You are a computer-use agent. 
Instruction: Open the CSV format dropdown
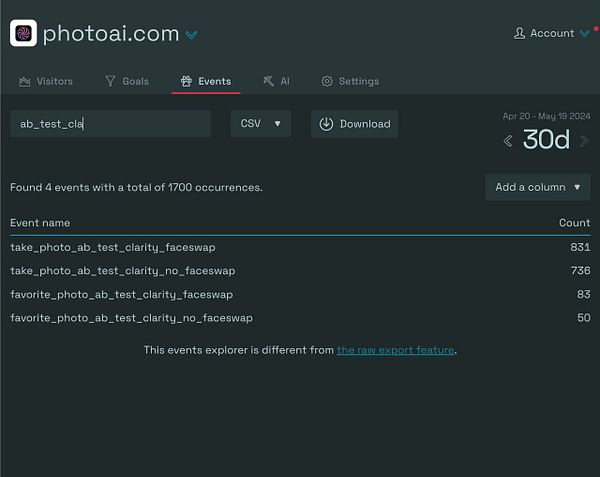point(260,124)
